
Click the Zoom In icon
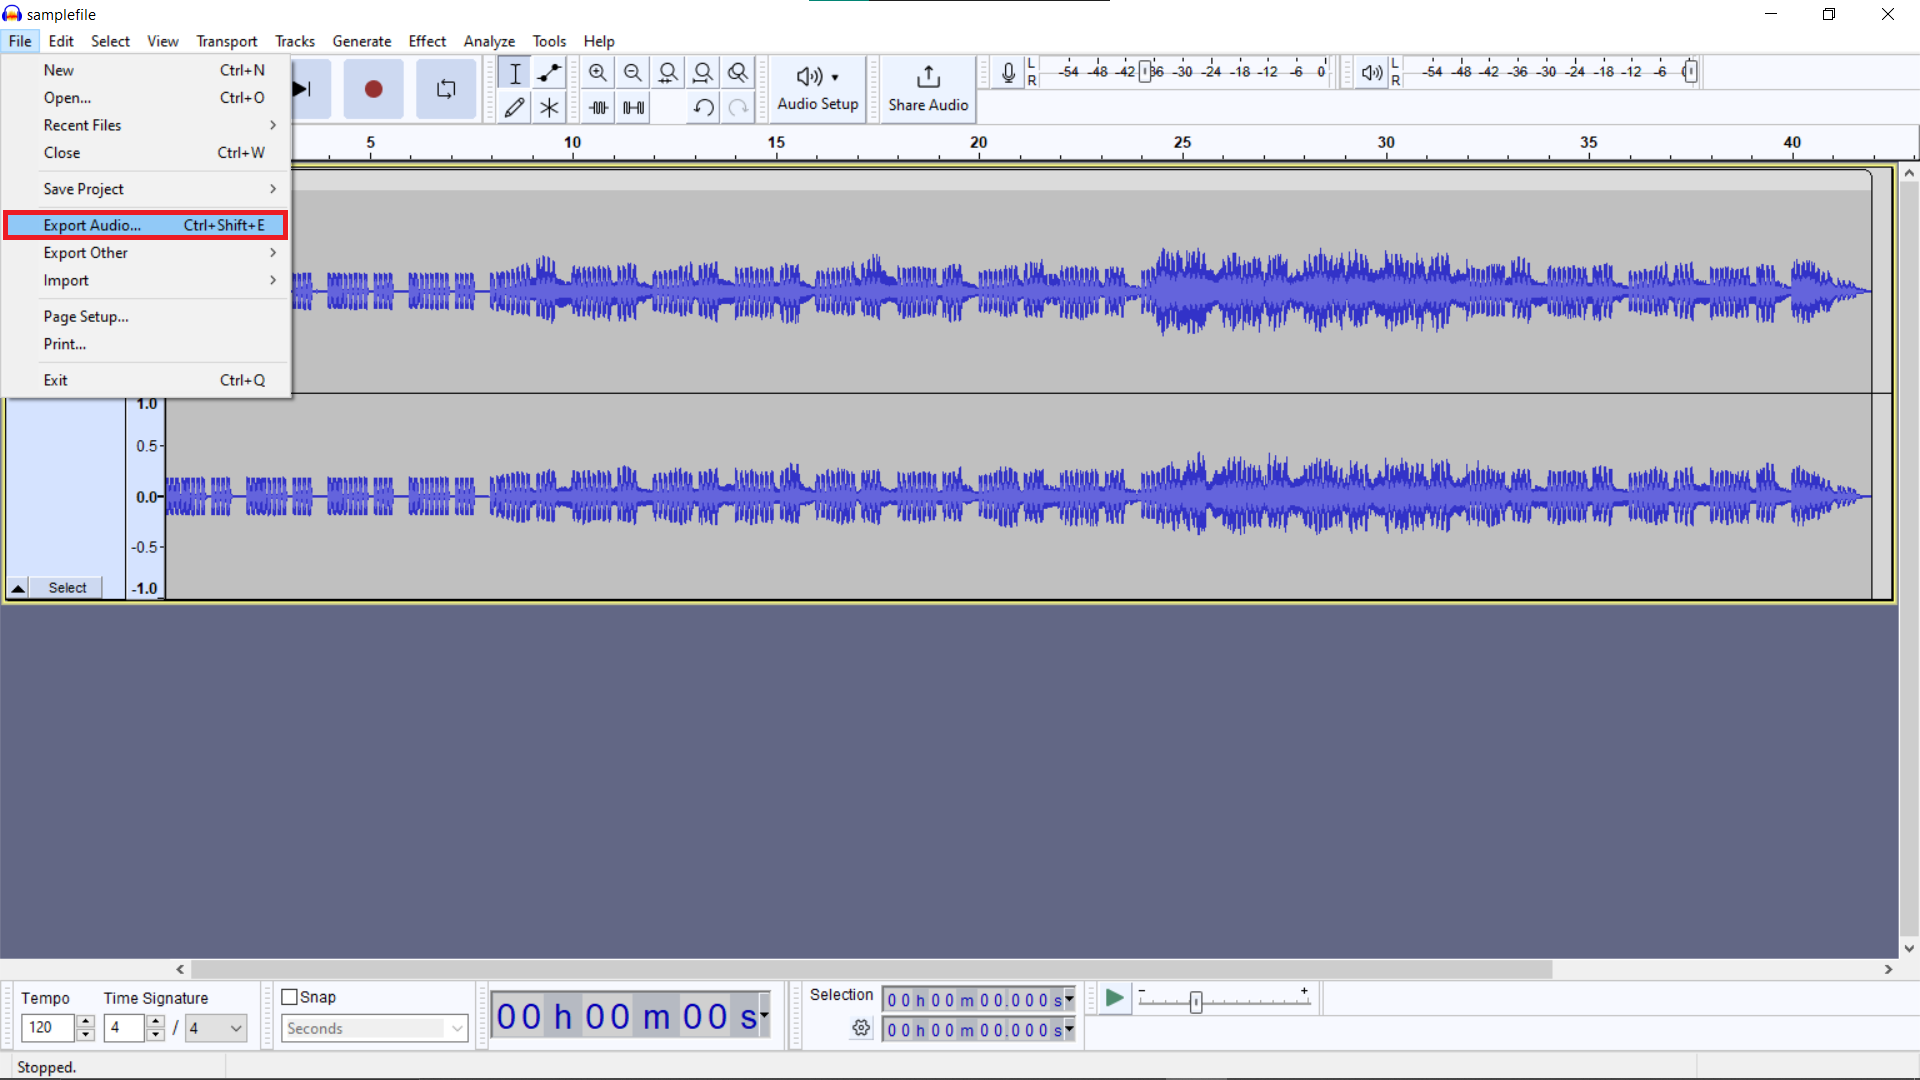597,72
